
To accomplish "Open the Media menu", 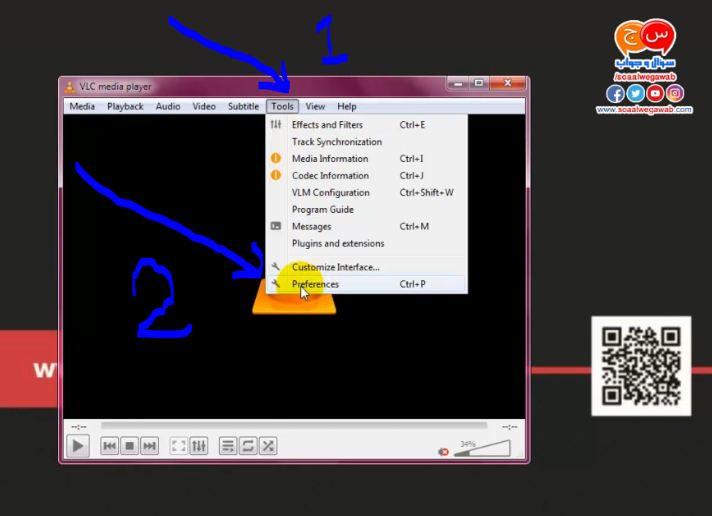I will coord(82,106).
